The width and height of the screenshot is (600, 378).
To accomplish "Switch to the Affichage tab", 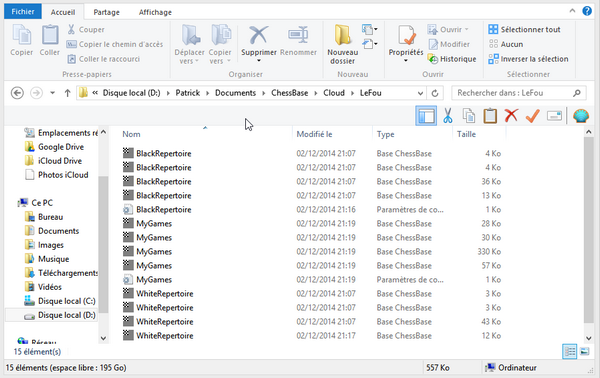I will click(155, 12).
